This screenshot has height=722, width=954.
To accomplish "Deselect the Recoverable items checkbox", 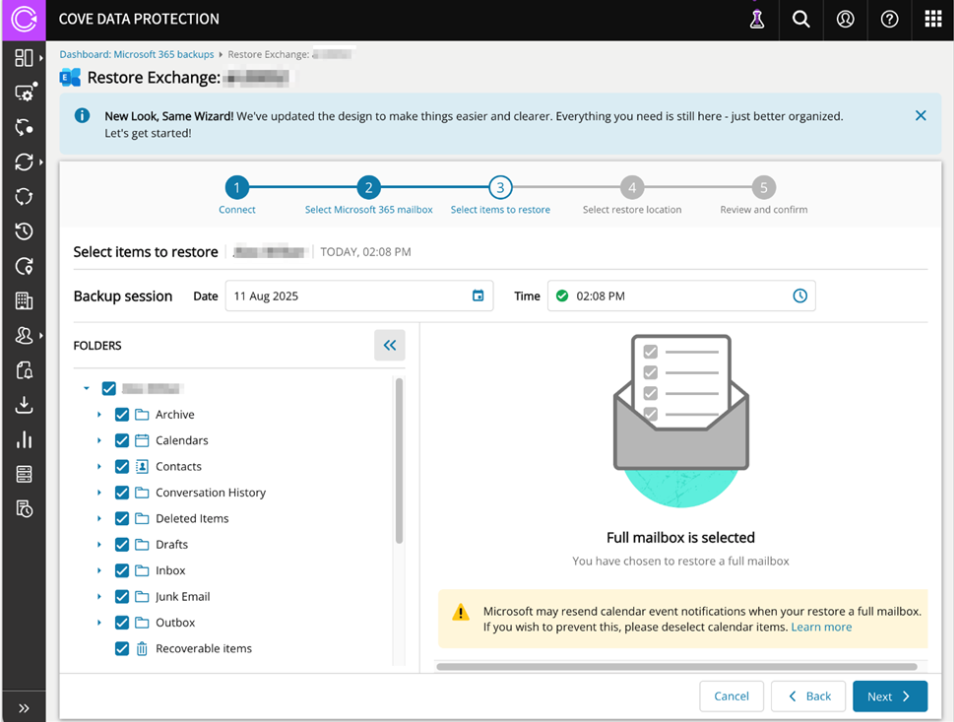I will [x=122, y=648].
